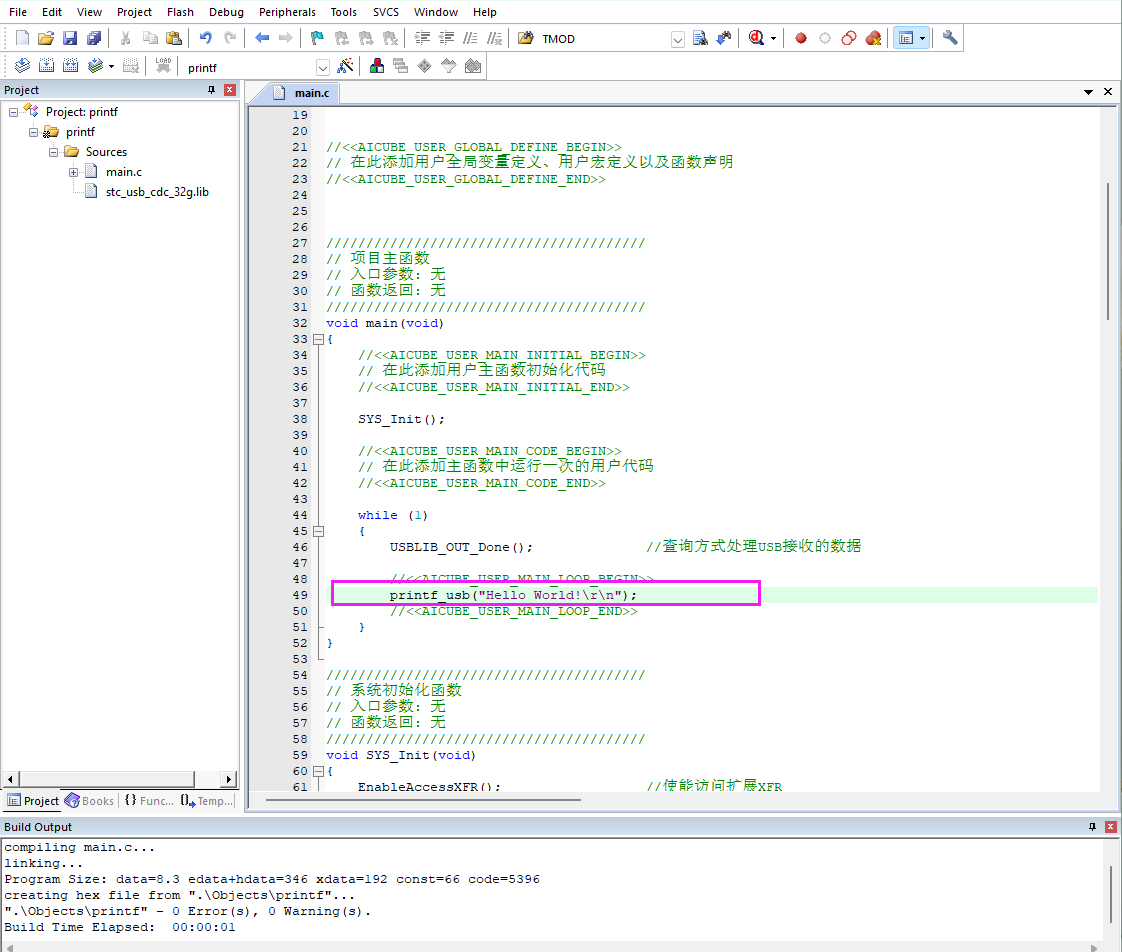Open the select target dropdown showing printf

click(x=323, y=68)
